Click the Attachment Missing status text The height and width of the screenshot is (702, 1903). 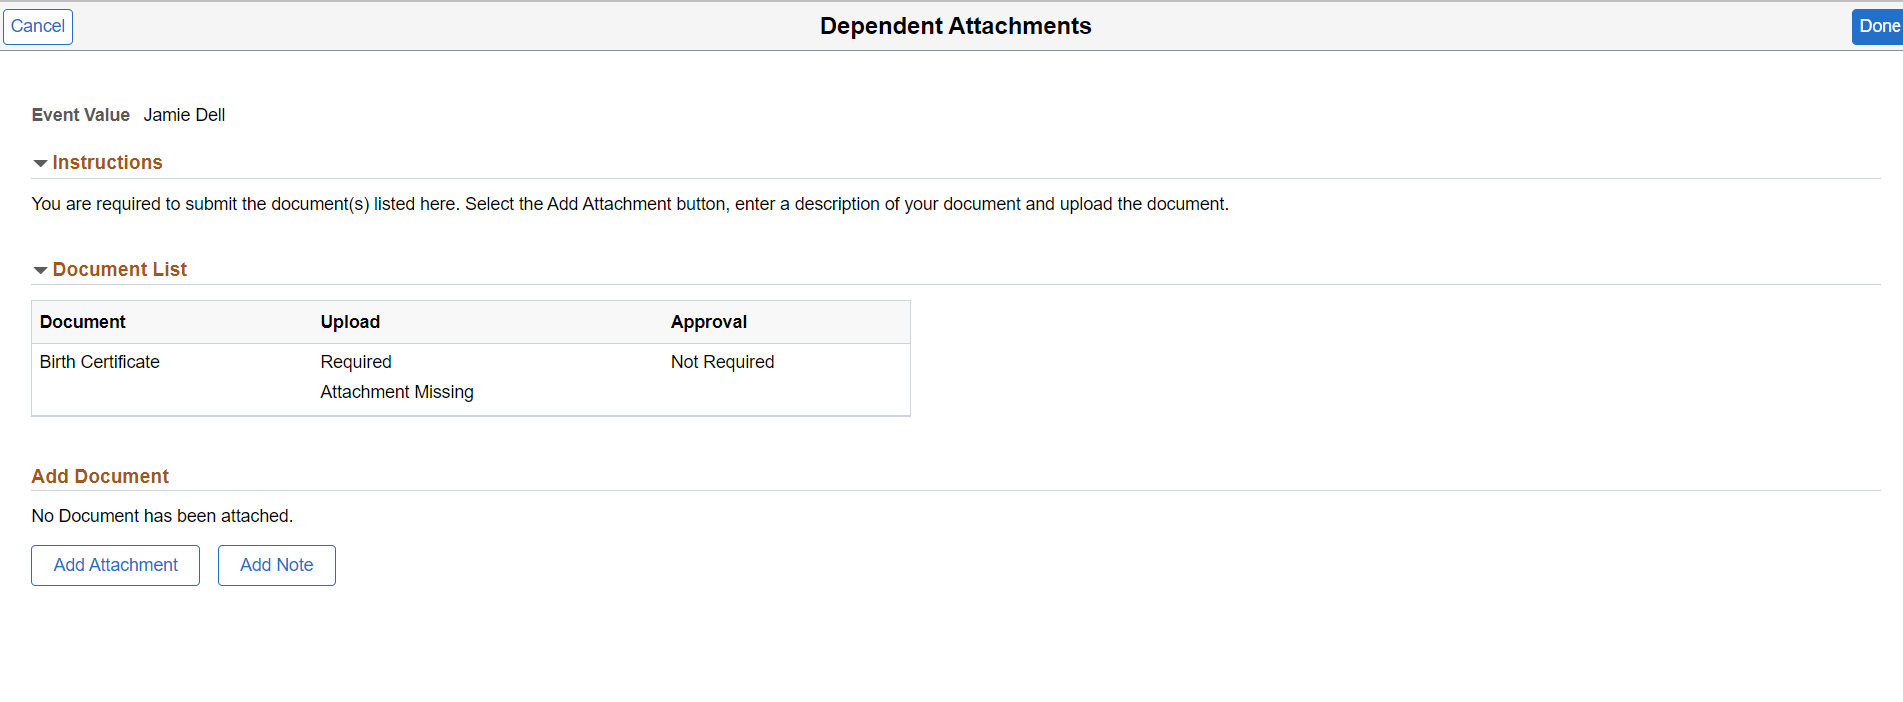pos(397,392)
